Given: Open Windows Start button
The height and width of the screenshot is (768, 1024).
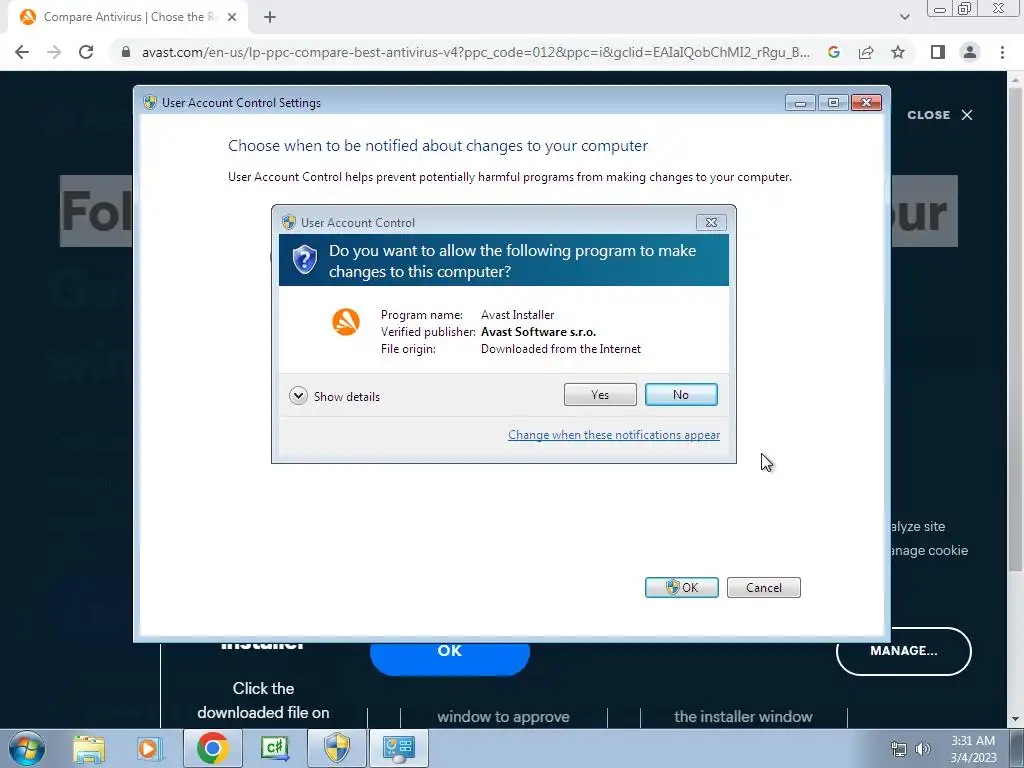Looking at the screenshot, I should (26, 748).
